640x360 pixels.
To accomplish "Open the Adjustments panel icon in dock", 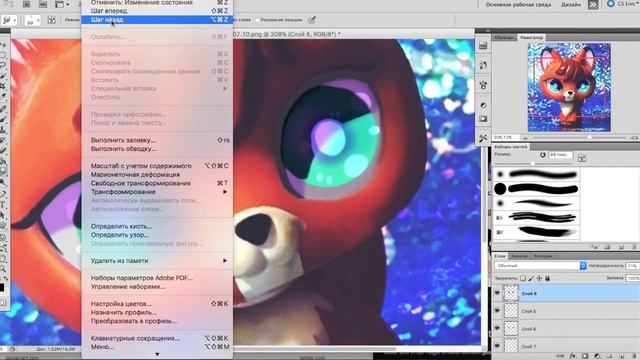I will 483,105.
